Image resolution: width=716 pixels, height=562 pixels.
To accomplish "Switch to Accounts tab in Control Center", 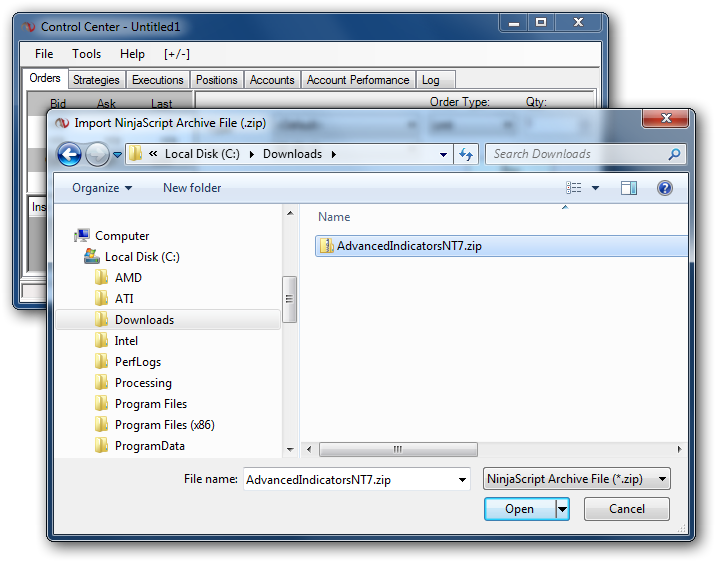I will pyautogui.click(x=272, y=80).
